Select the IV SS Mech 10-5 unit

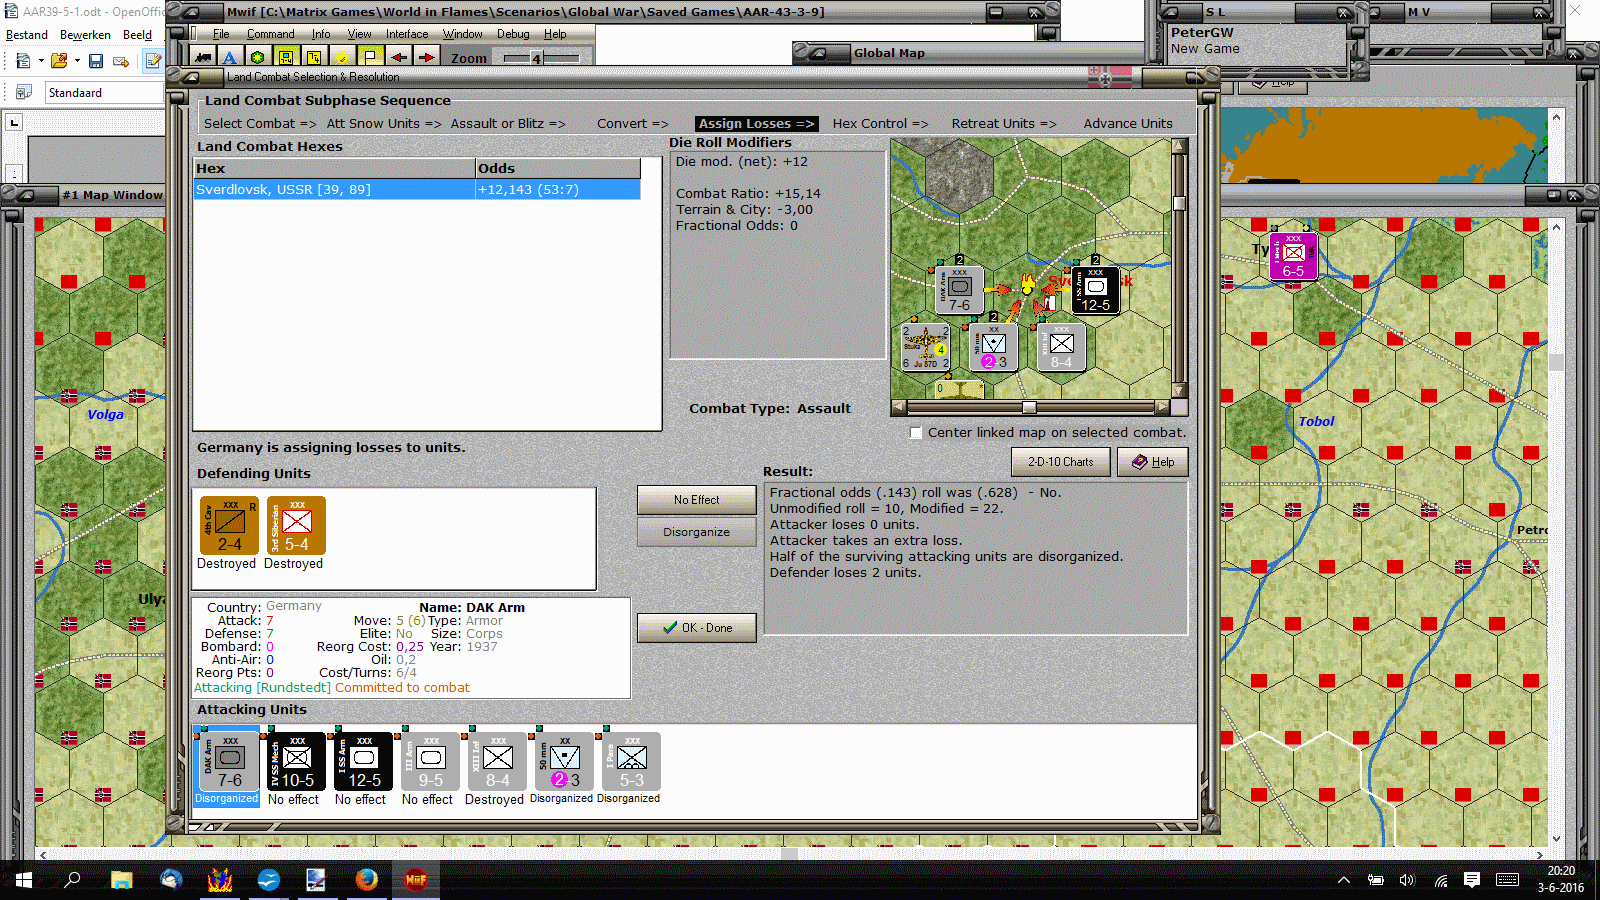coord(296,762)
